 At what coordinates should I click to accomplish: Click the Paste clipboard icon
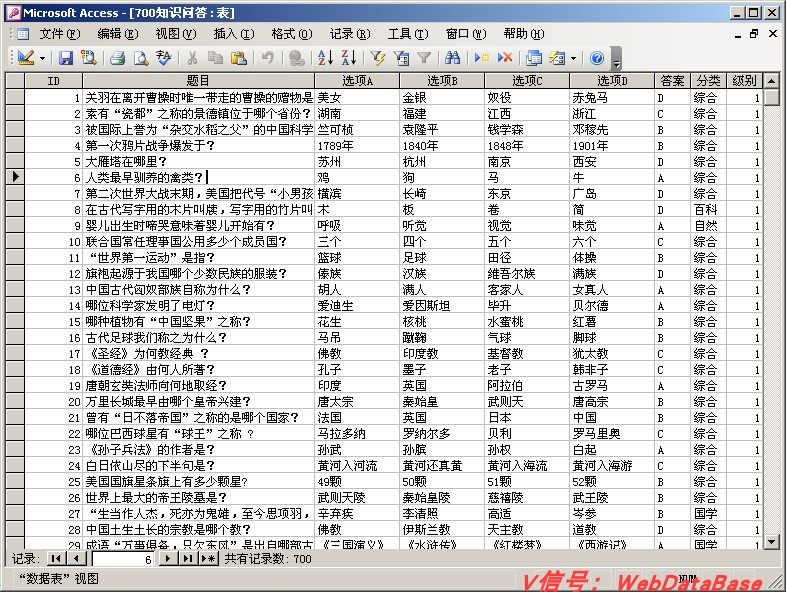point(239,58)
